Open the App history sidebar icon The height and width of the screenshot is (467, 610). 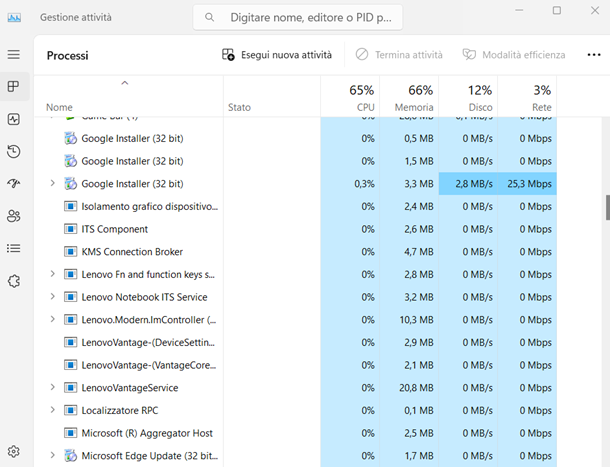tap(14, 151)
